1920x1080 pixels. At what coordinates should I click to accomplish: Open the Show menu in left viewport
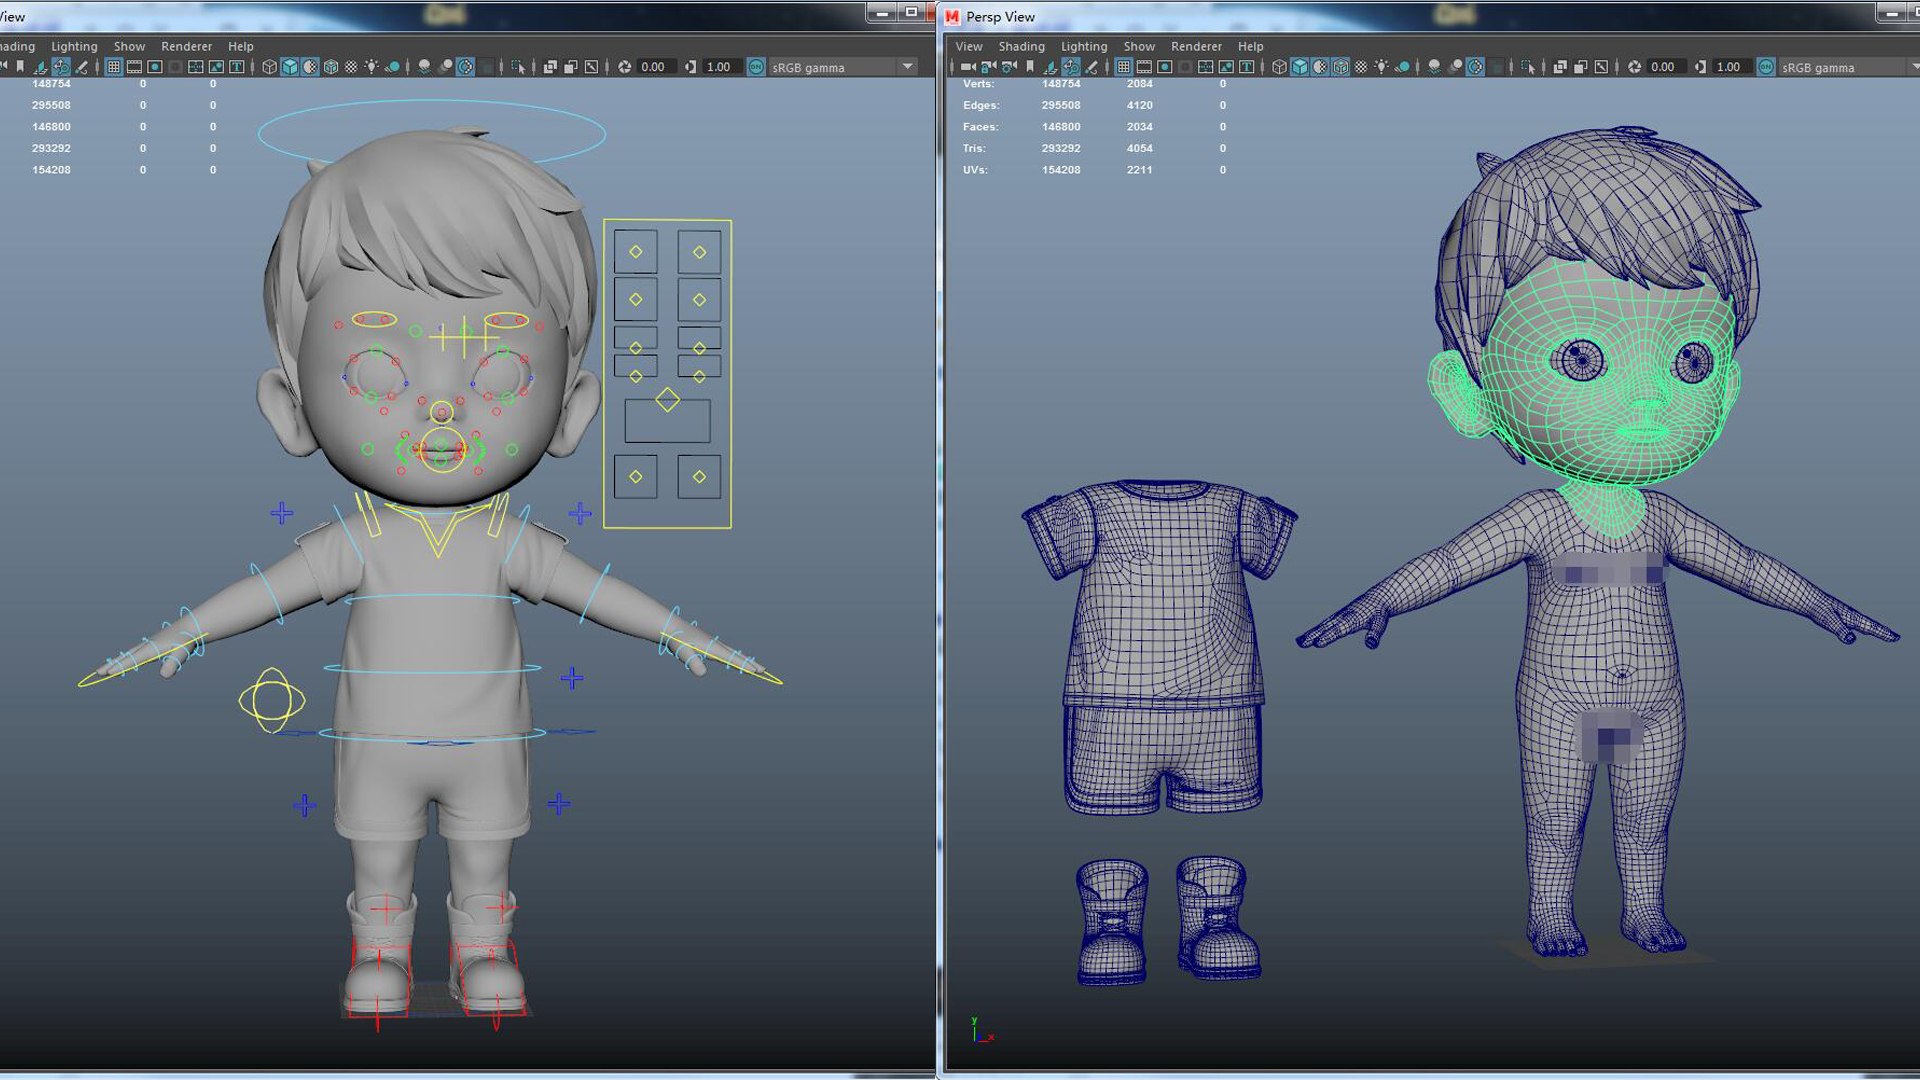click(129, 46)
